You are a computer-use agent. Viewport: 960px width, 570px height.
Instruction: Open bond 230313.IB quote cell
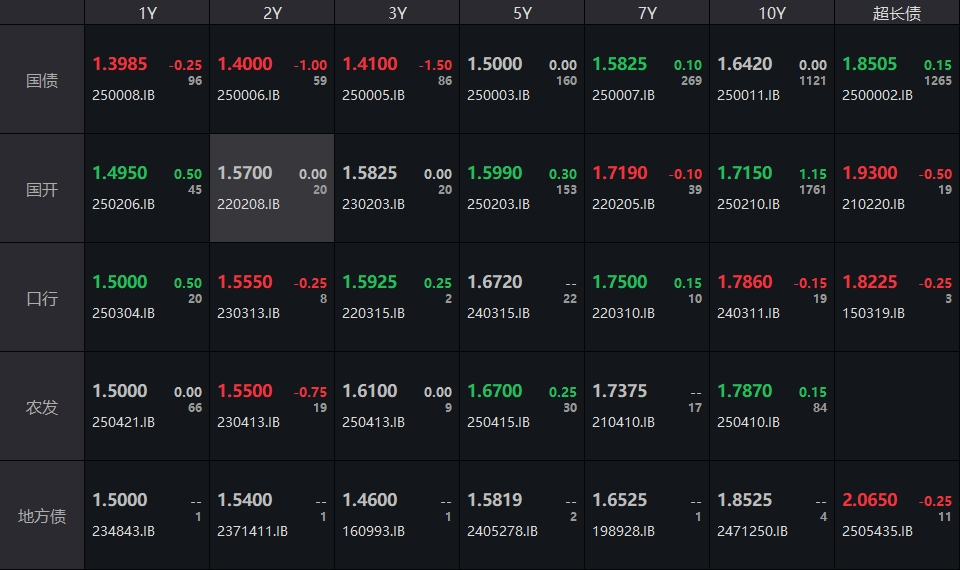point(271,297)
